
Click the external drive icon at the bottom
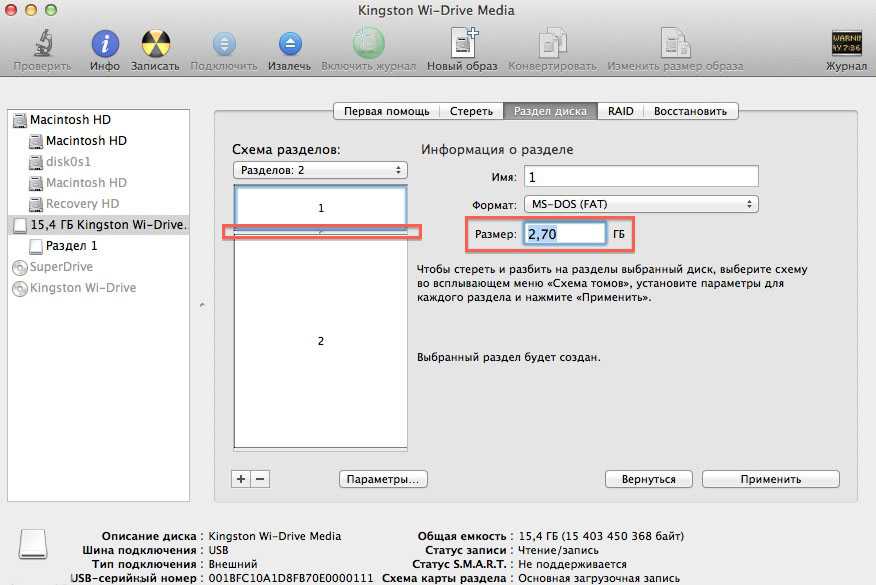33,544
